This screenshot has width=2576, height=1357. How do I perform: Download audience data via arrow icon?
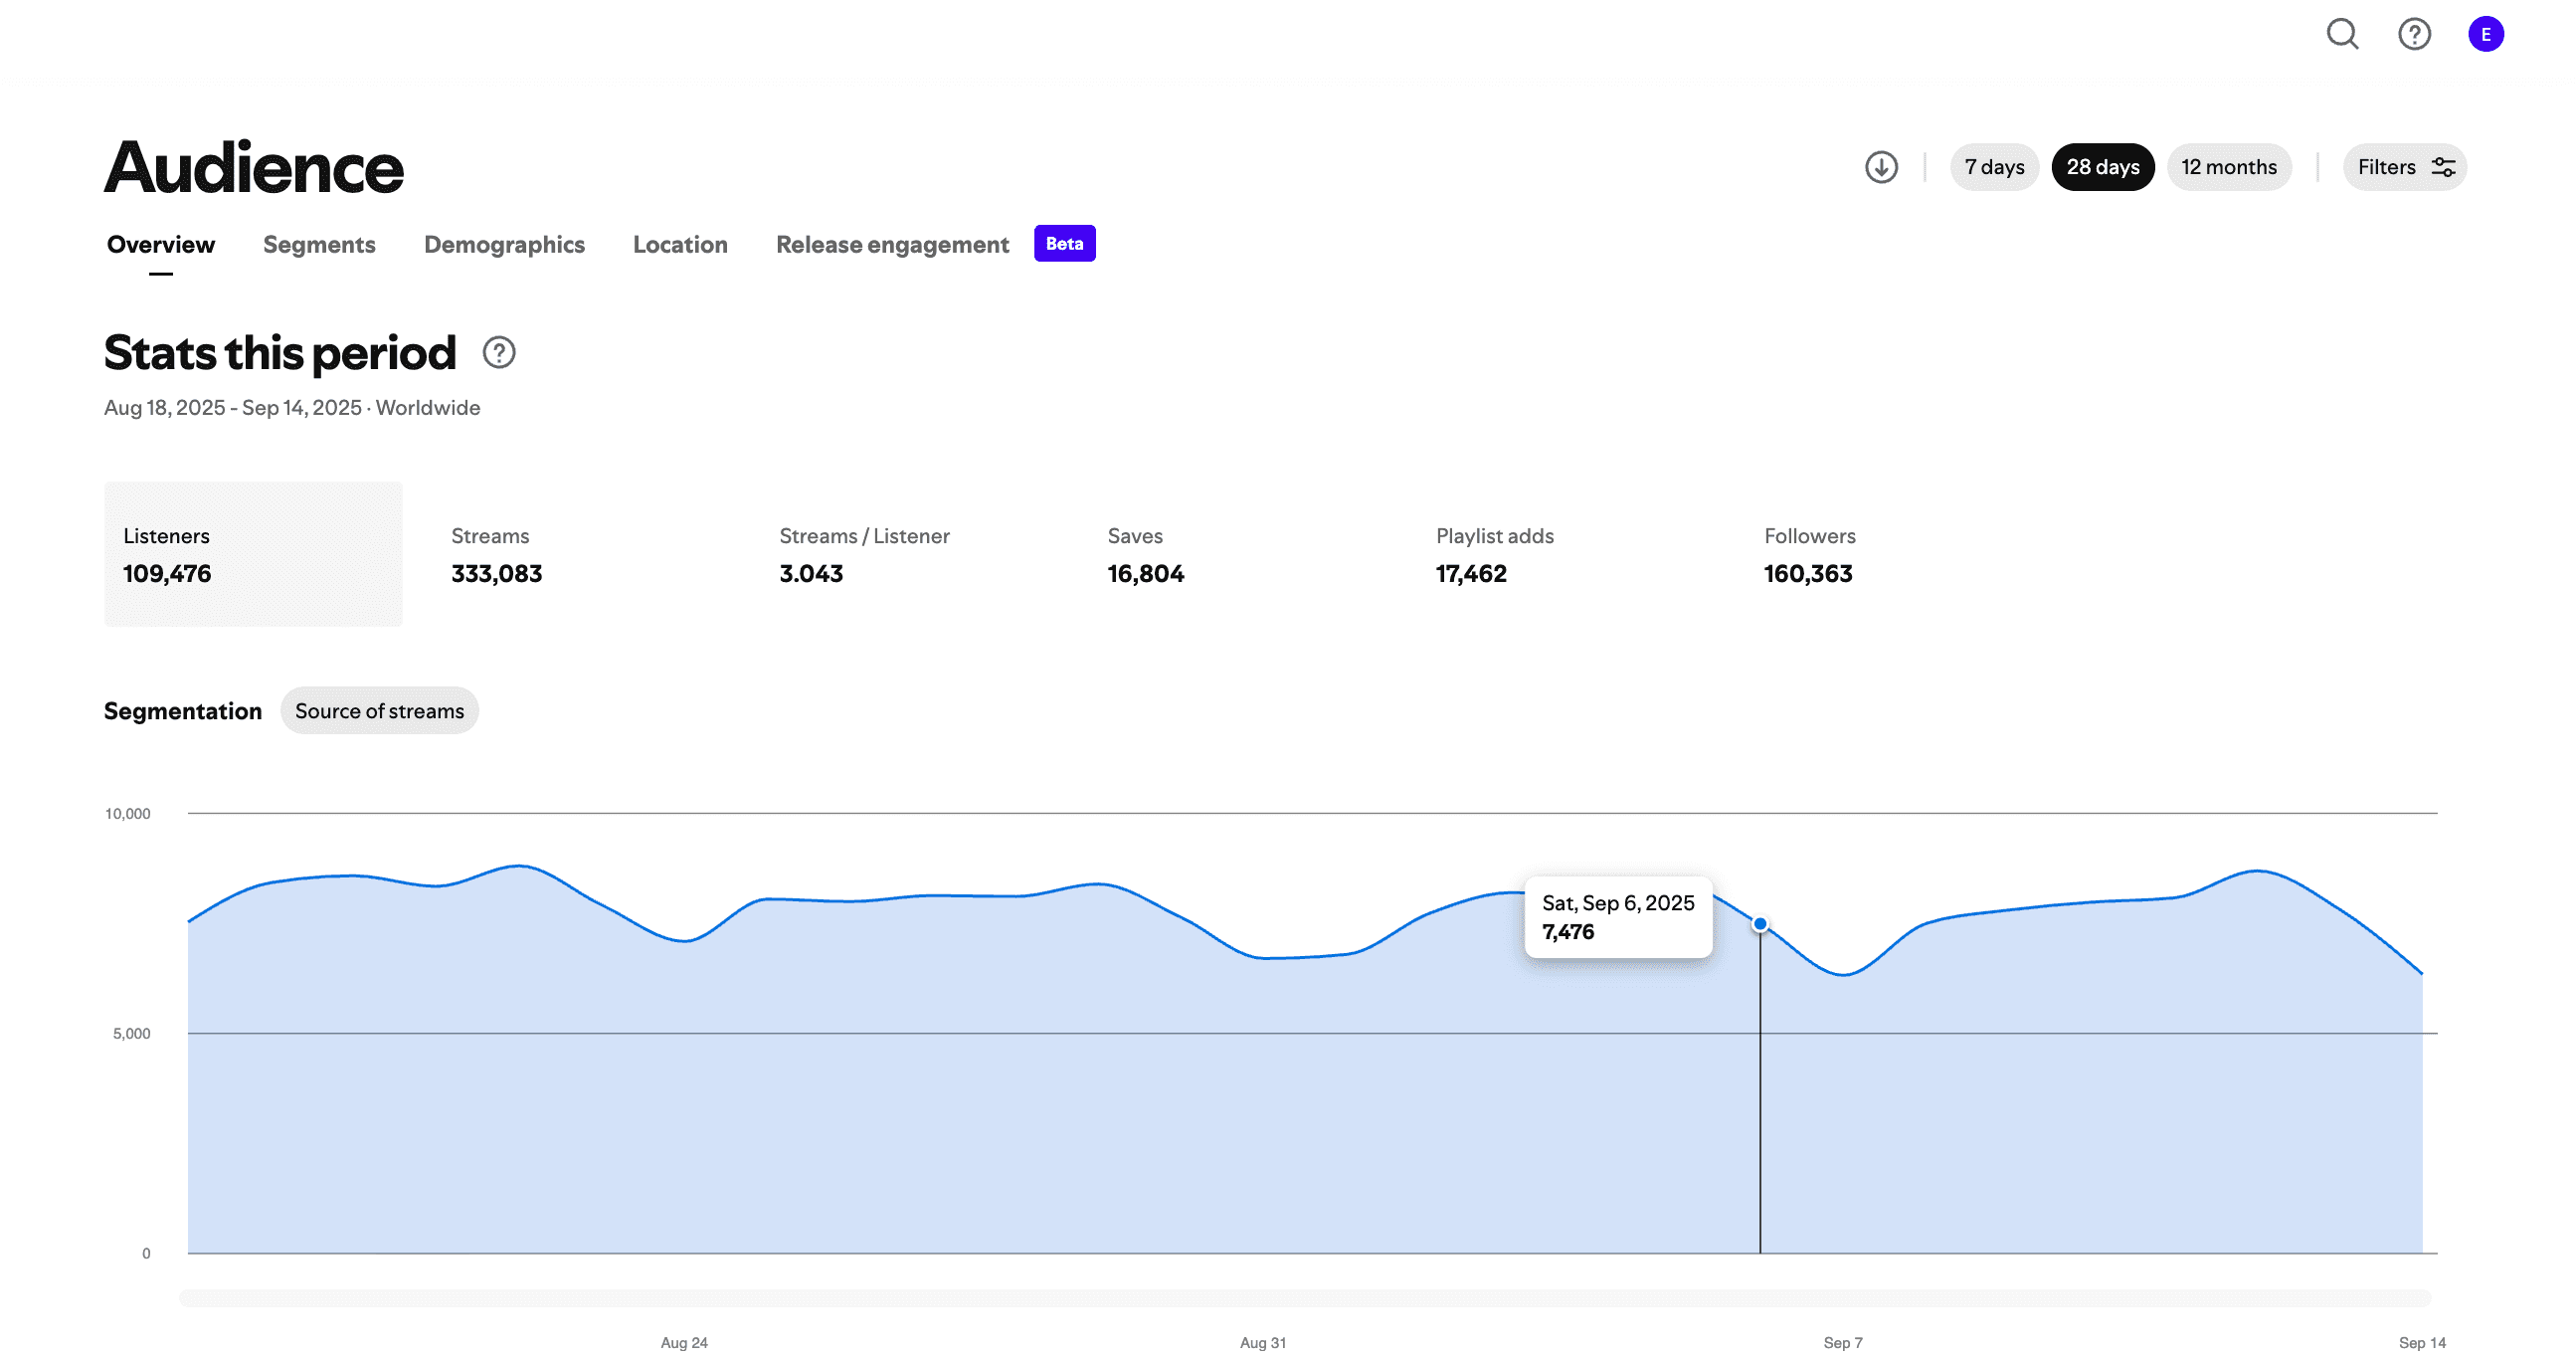[x=1881, y=167]
